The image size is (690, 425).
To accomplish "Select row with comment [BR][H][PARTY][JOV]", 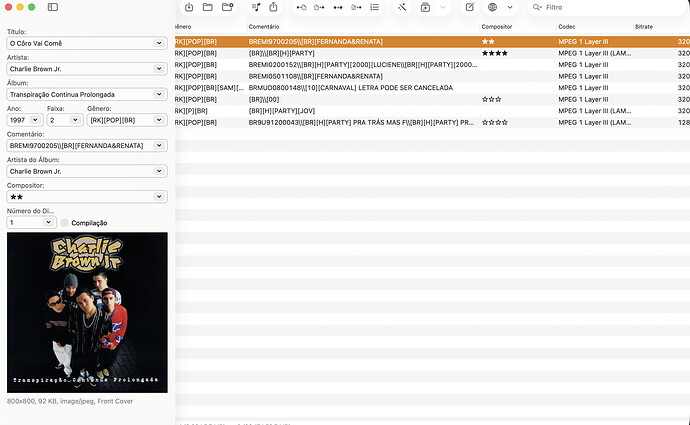I will point(433,111).
